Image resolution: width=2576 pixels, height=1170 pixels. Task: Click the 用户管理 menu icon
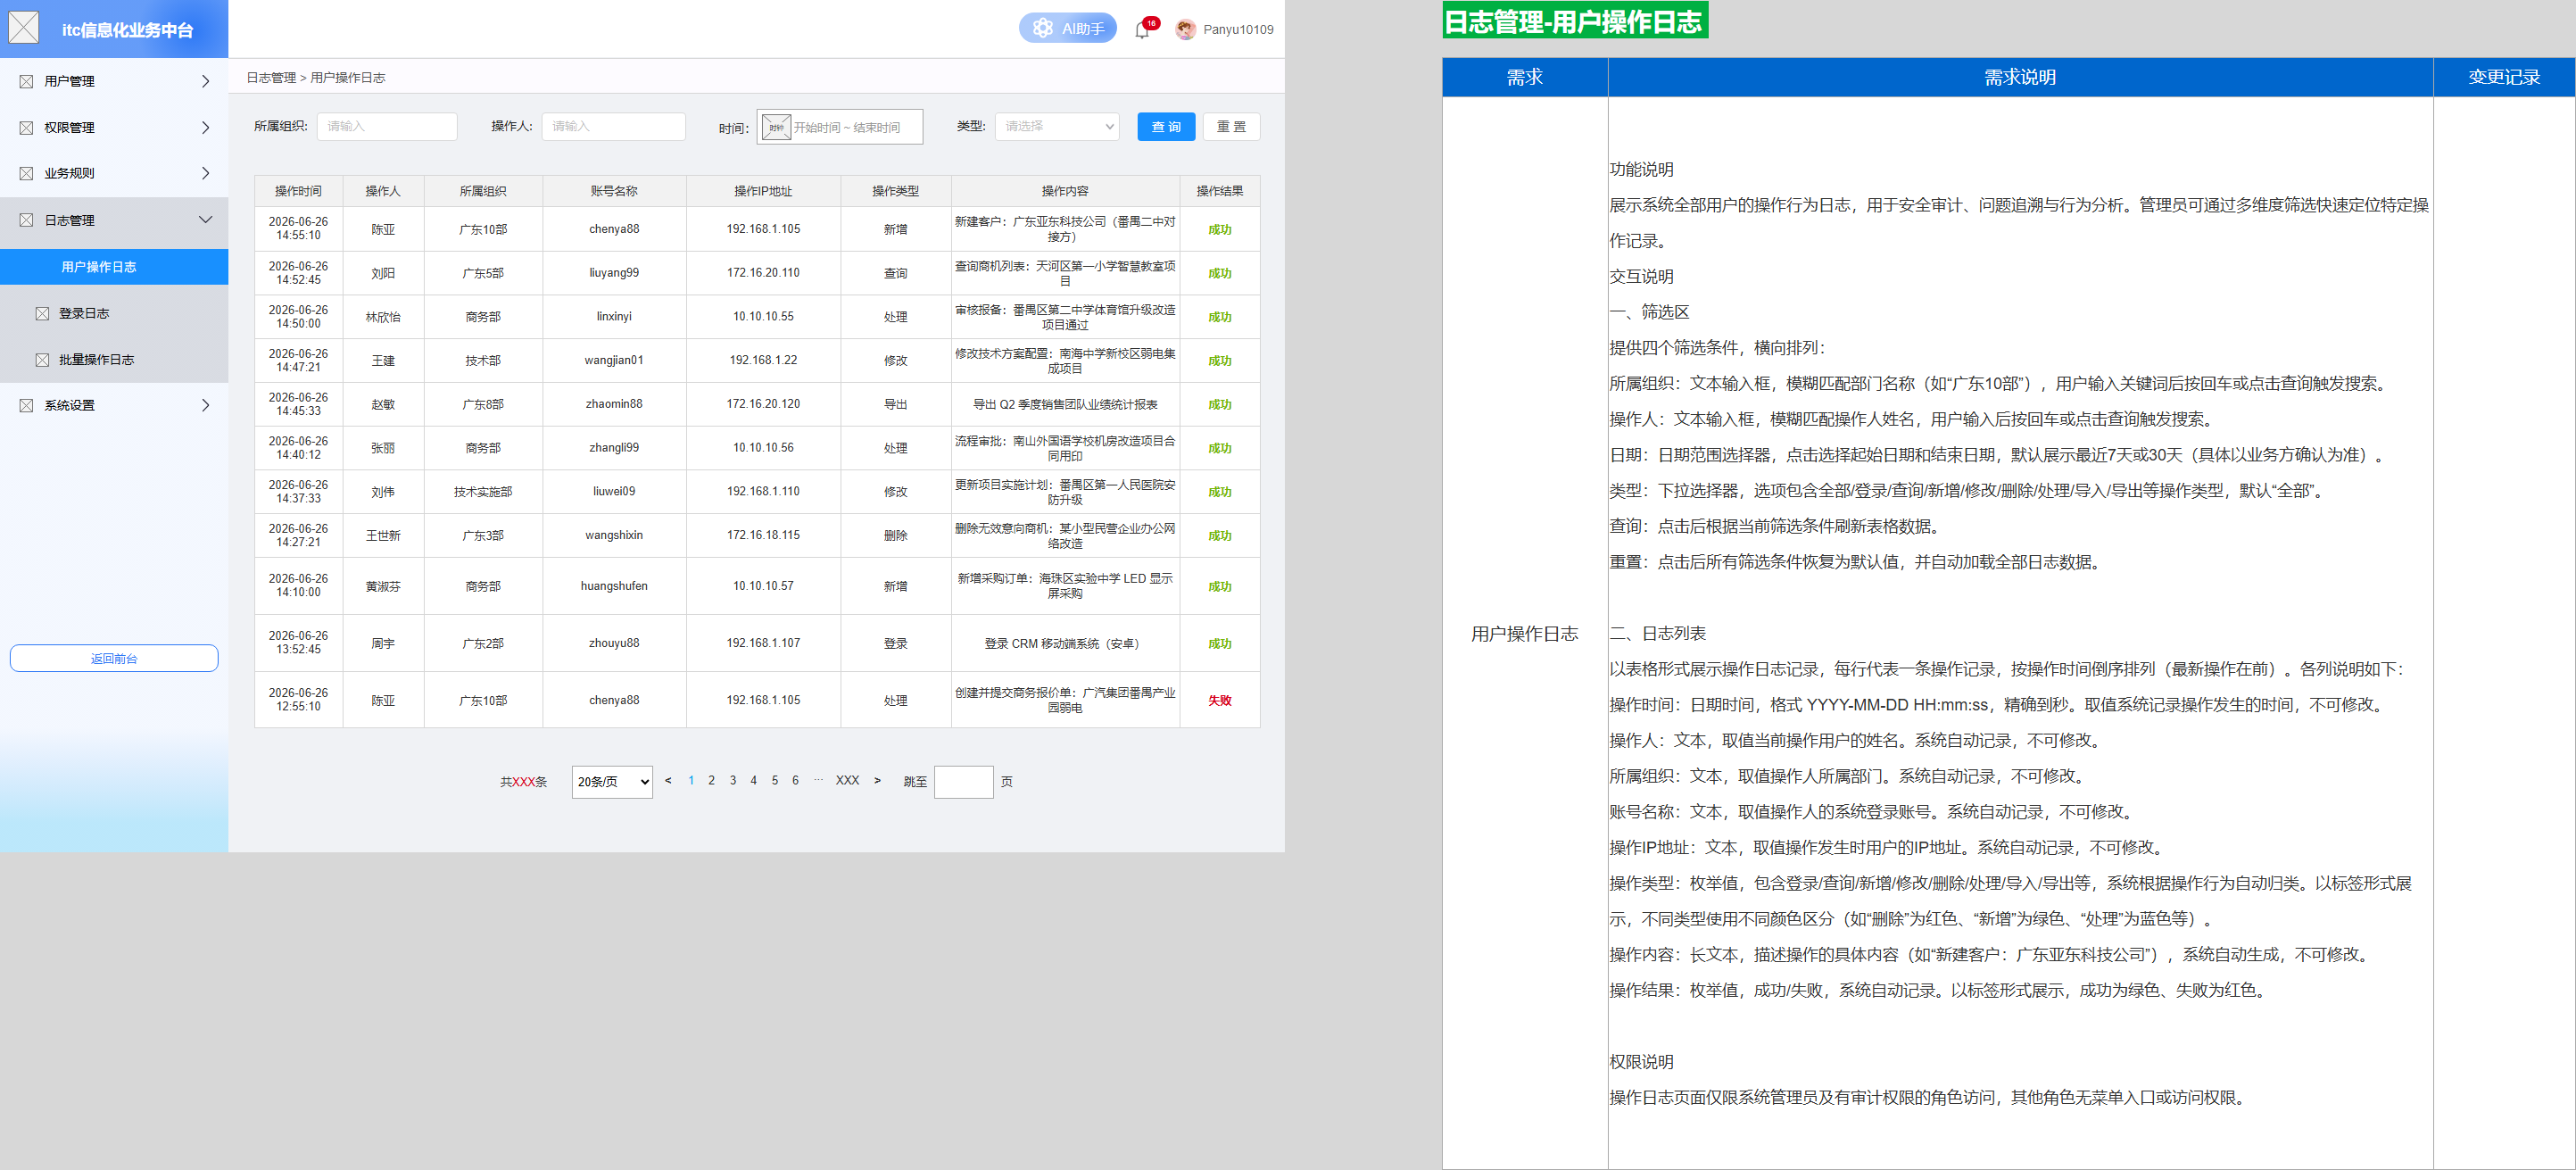[x=26, y=81]
